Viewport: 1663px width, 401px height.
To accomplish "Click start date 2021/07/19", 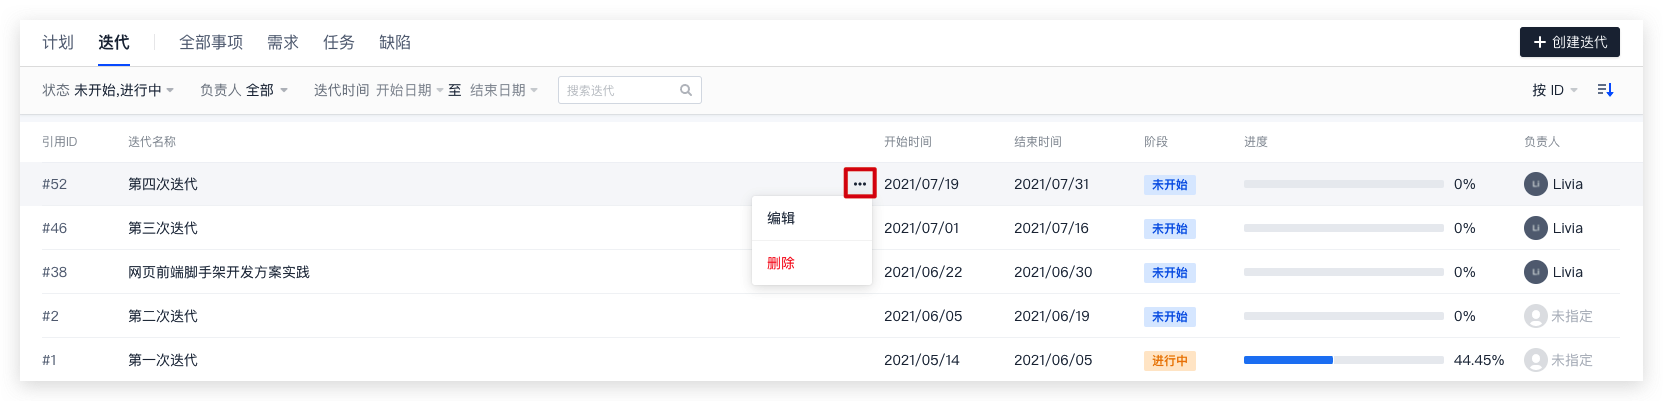I will pyautogui.click(x=922, y=184).
